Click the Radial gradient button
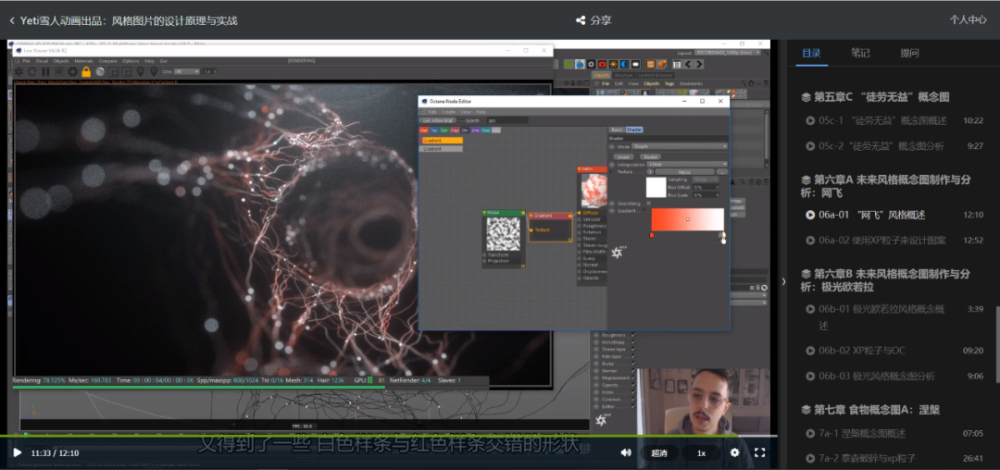Image resolution: width=1000 pixels, height=470 pixels. tap(651, 157)
